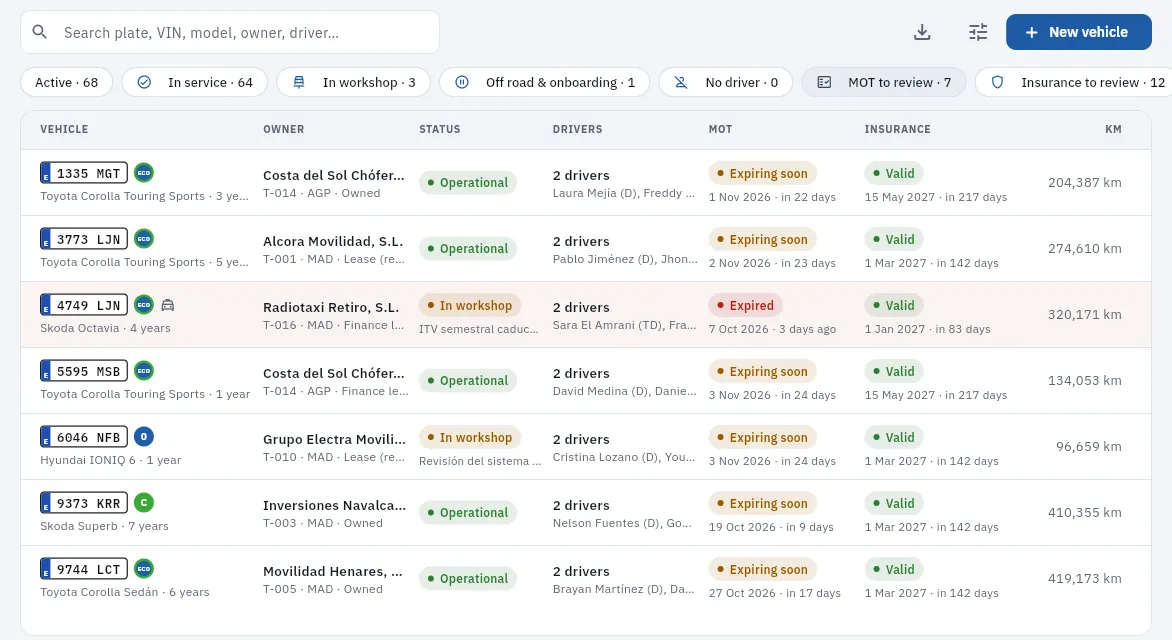
Task: Click the ECO badge on 1335 MGT
Action: pos(144,173)
